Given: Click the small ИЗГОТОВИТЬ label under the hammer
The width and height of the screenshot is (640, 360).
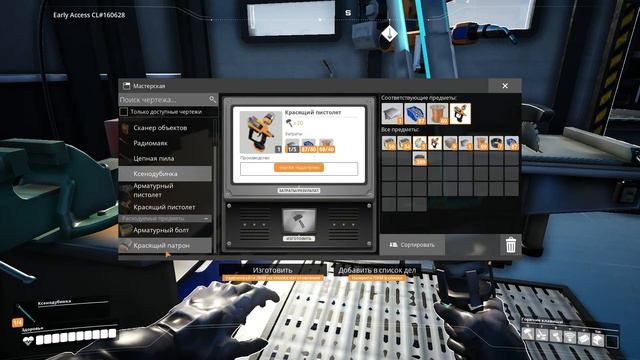Looking at the screenshot, I should click(299, 238).
